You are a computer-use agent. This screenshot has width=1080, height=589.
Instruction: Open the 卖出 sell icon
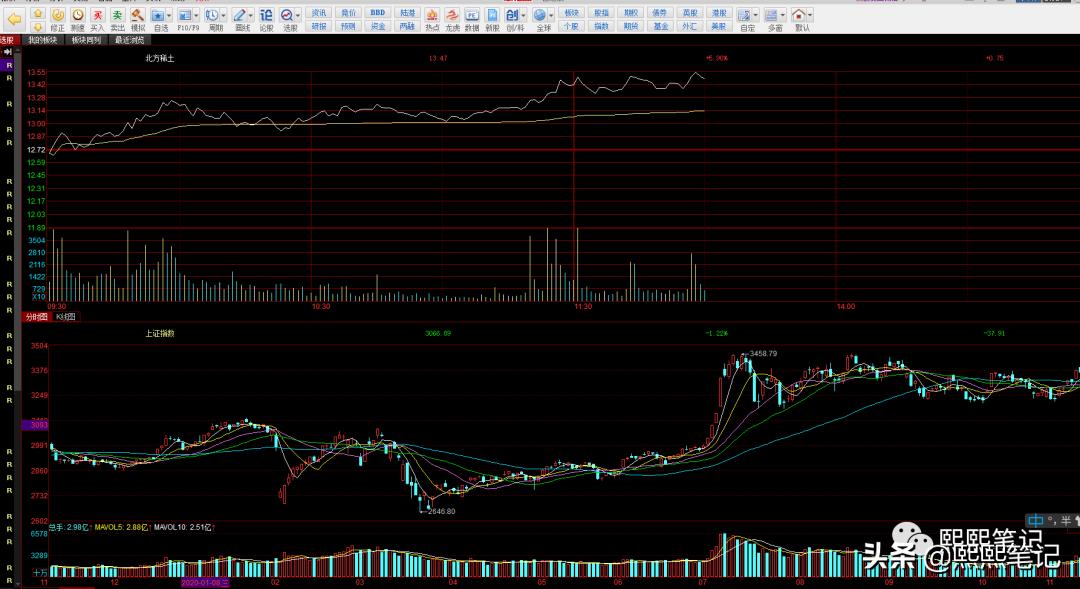pos(118,19)
